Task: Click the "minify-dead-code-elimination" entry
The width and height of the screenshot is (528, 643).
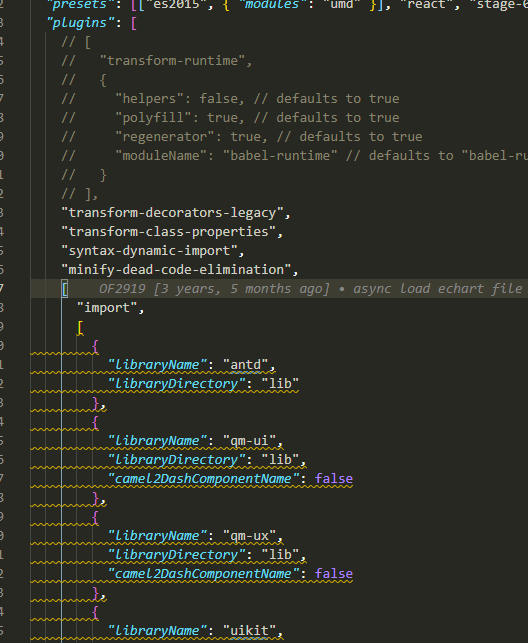Action: coord(176,269)
